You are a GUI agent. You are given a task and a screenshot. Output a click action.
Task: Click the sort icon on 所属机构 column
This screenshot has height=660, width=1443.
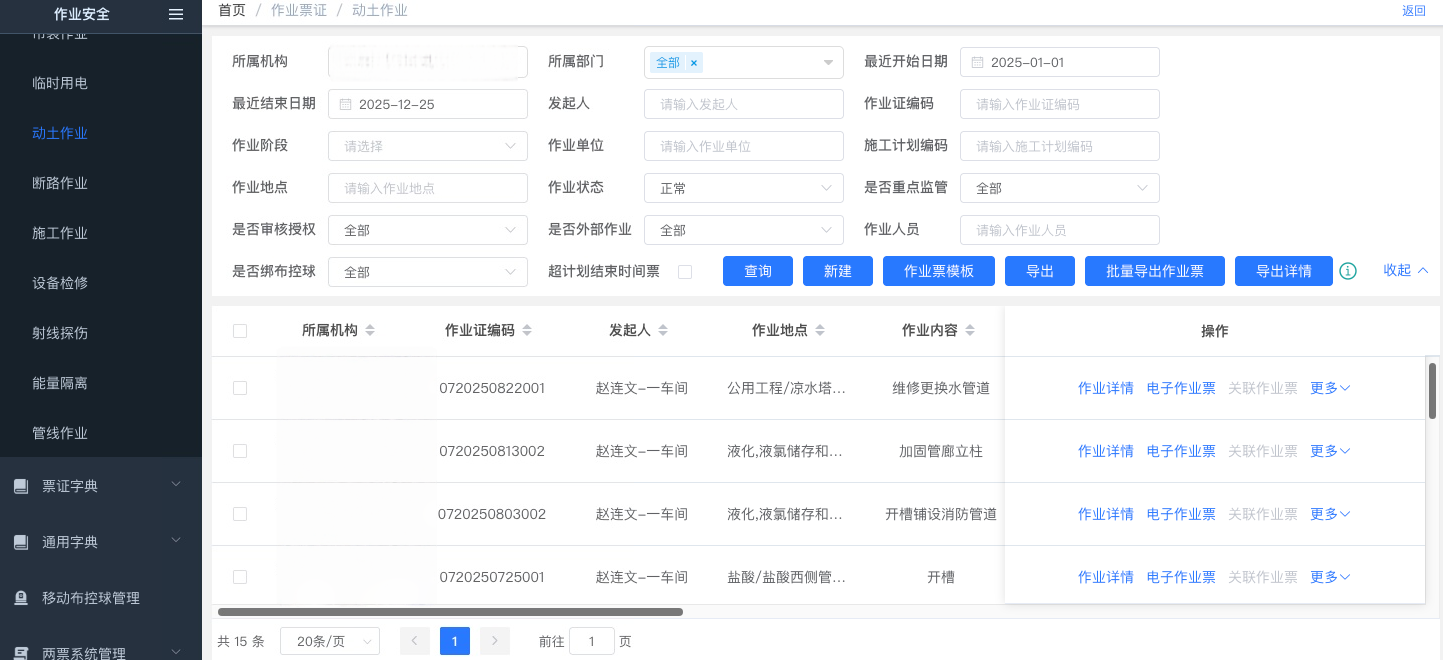[370, 331]
